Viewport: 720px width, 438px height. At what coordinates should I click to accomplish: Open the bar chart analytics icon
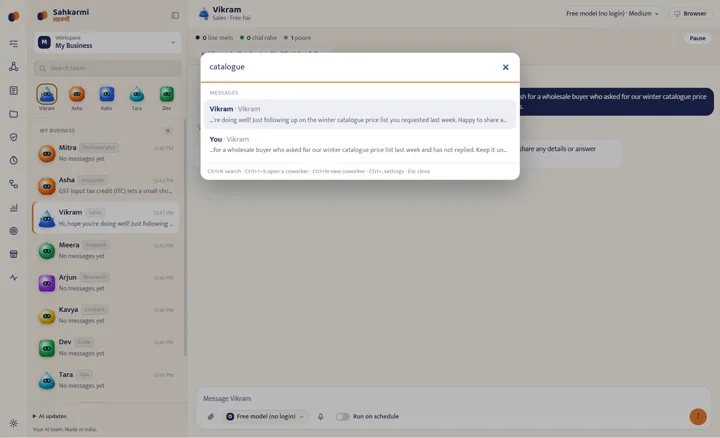(14, 208)
